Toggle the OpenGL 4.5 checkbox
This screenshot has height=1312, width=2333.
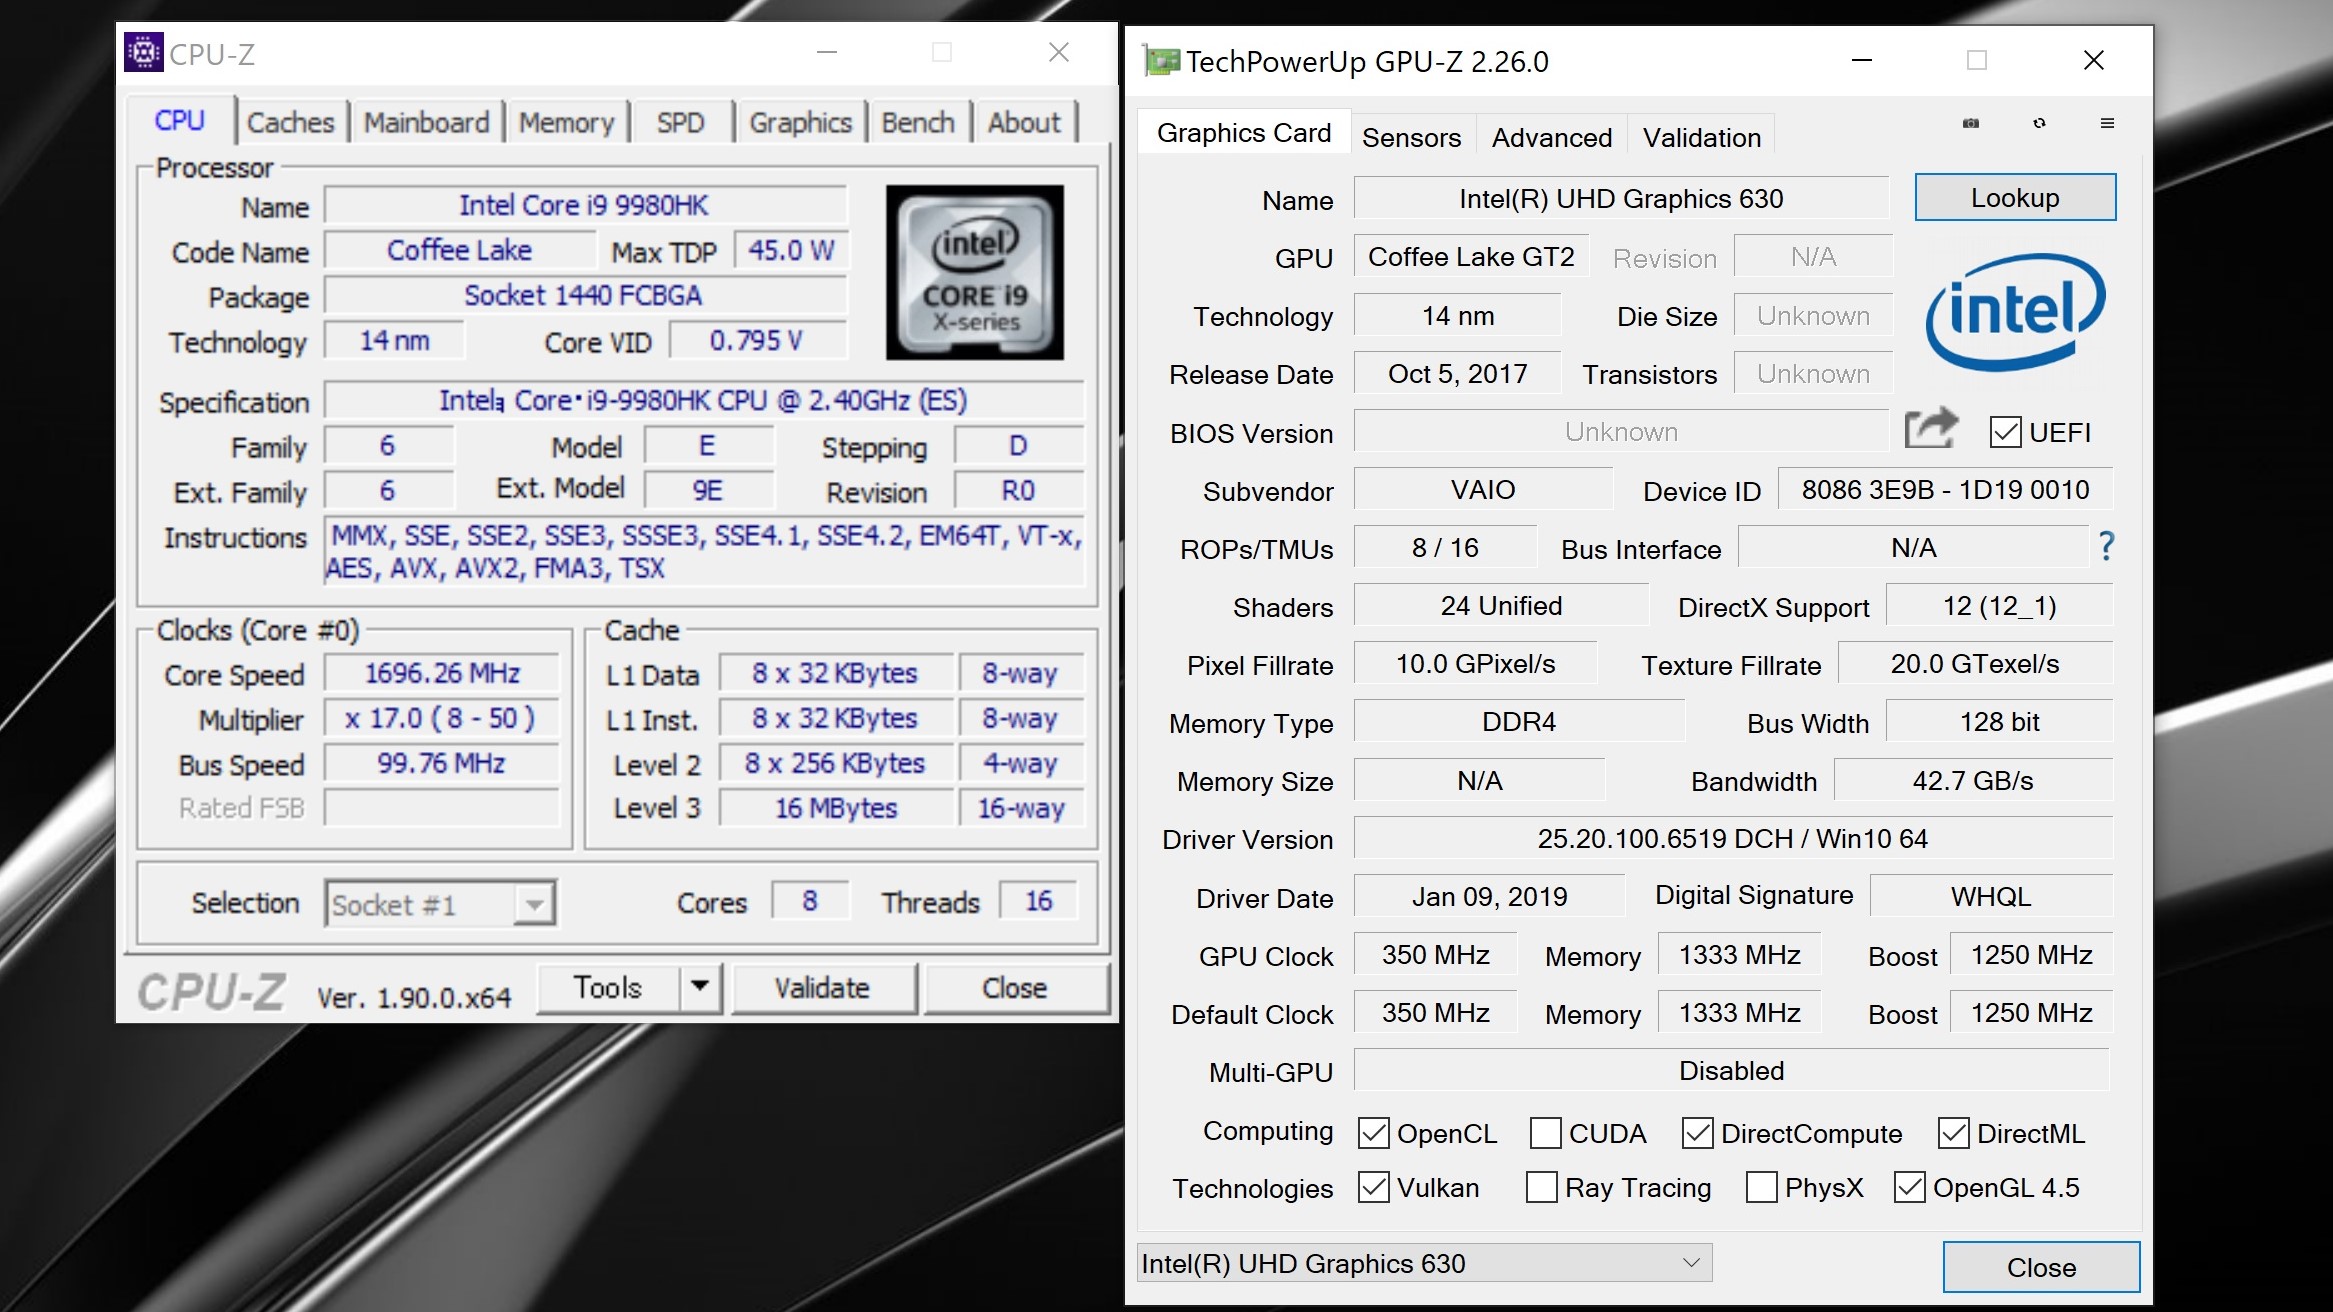(x=1909, y=1187)
